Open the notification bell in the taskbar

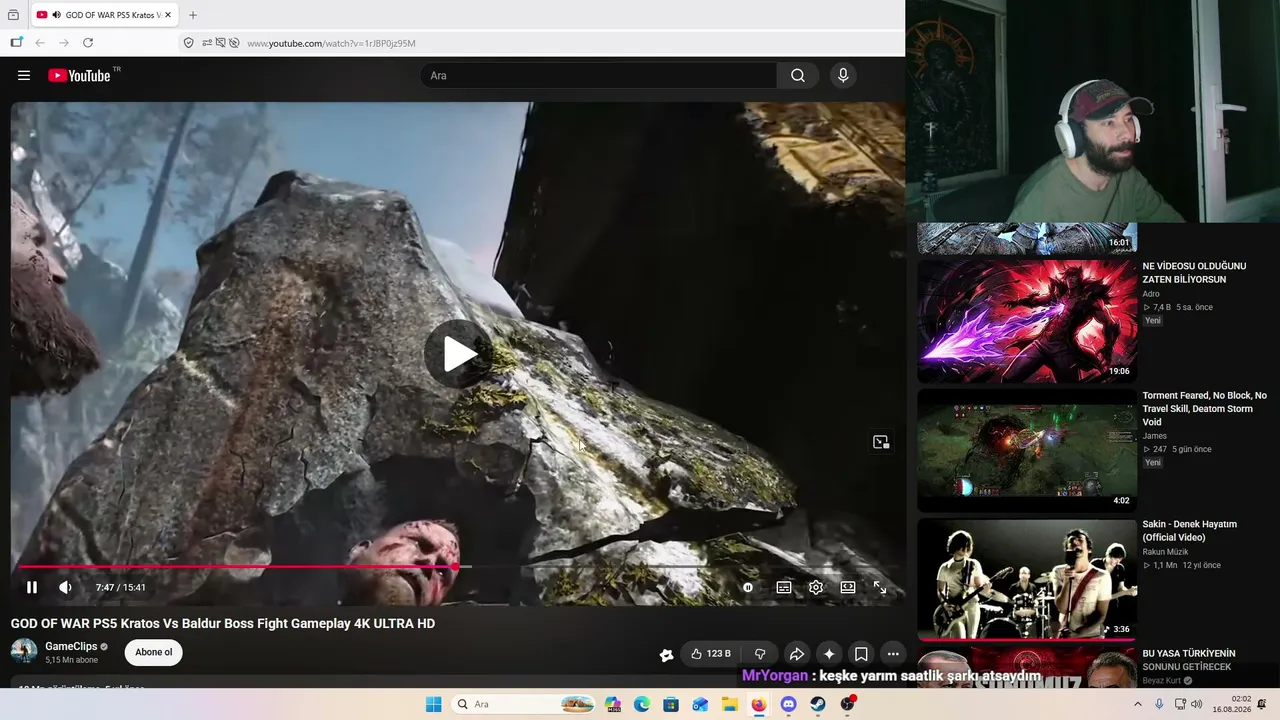[x=1262, y=704]
